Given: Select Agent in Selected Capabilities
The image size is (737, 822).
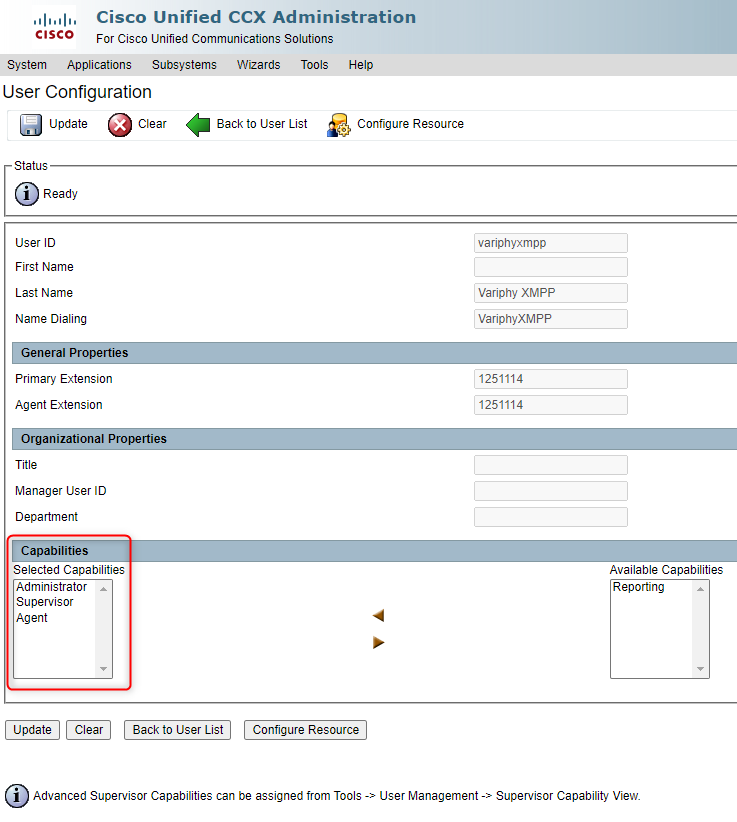Looking at the screenshot, I should point(31,618).
